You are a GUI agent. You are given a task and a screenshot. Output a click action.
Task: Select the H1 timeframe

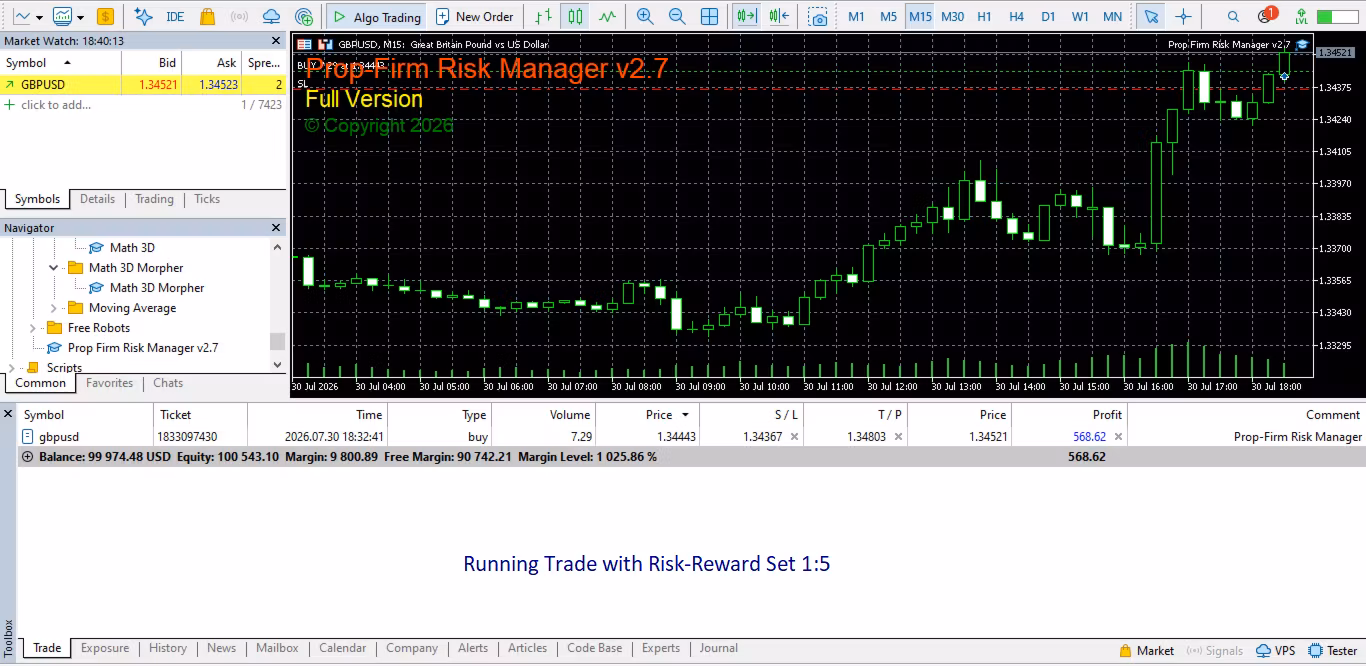click(x=985, y=17)
